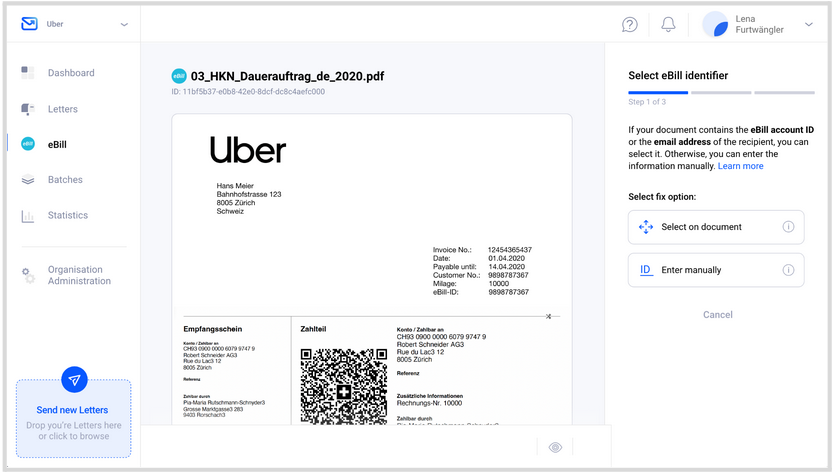
Task: Expand the user account menu chevron
Action: point(808,24)
